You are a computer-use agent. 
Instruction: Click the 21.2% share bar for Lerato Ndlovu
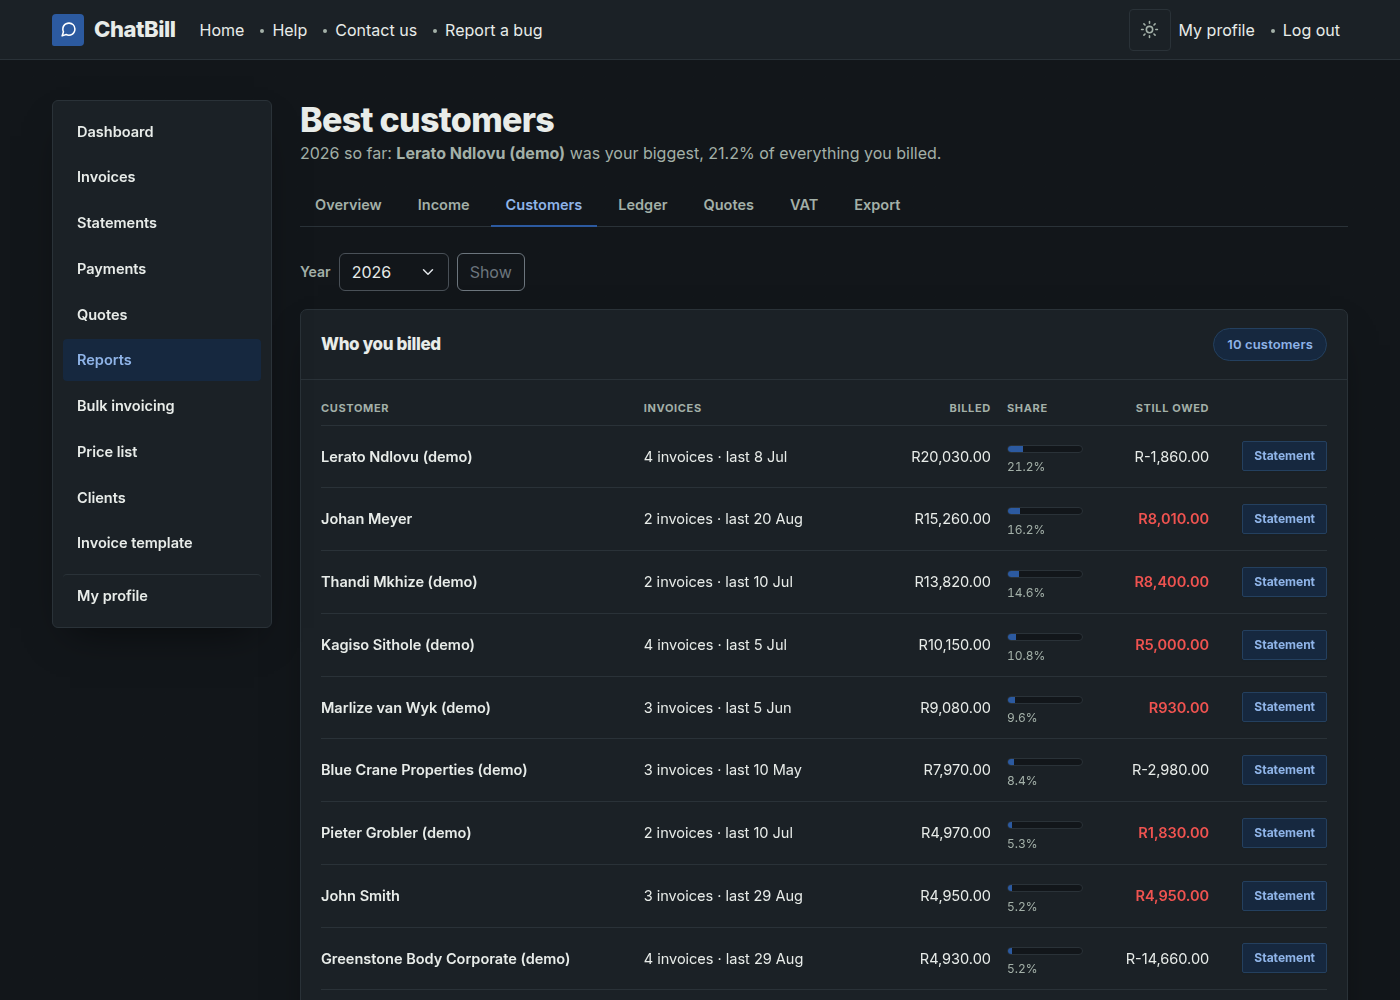pyautogui.click(x=1044, y=449)
